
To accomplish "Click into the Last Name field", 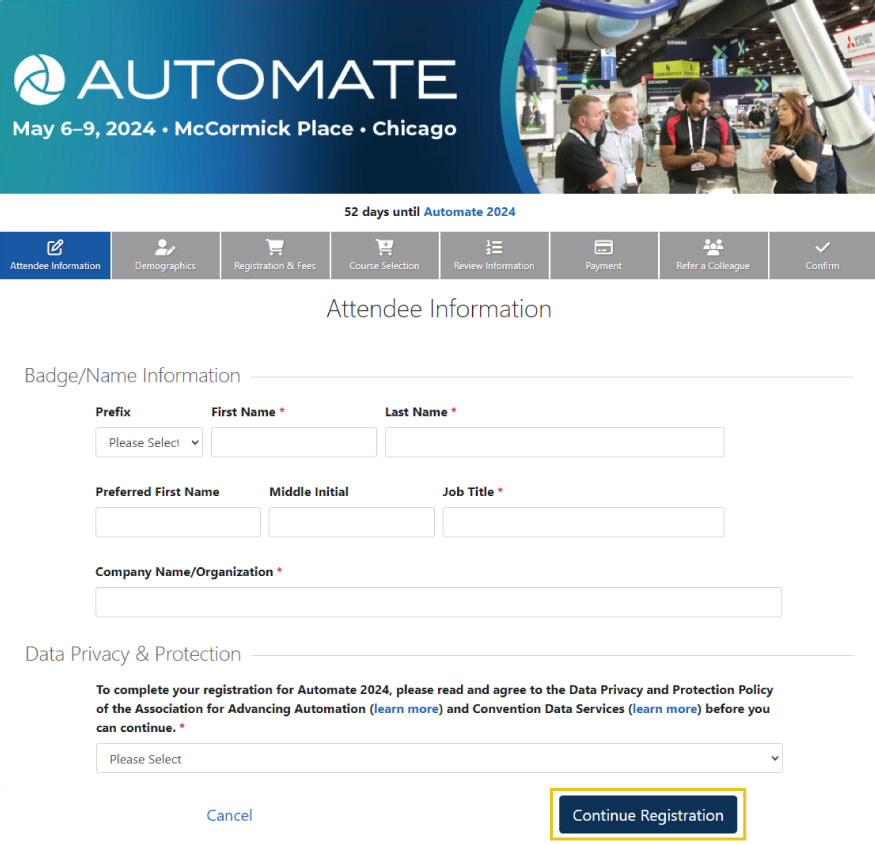I will pyautogui.click(x=555, y=442).
